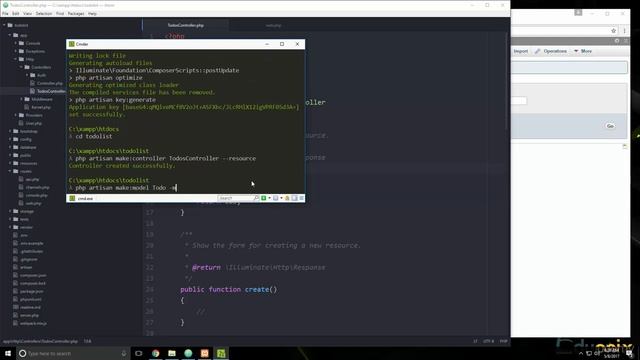Click the taskbar search box
Viewport: 640px width, 360px height.
(73, 353)
